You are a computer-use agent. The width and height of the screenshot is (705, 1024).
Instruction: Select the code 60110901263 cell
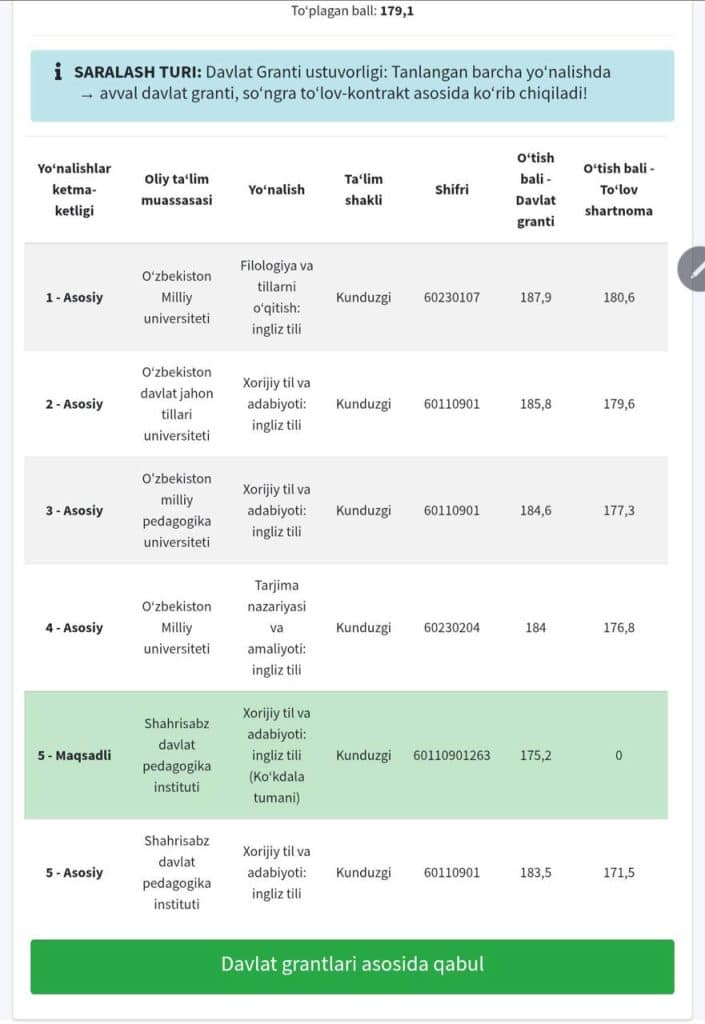(451, 755)
